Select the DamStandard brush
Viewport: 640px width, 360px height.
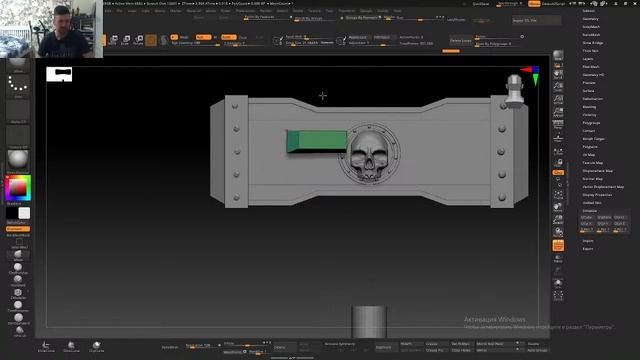tap(18, 319)
